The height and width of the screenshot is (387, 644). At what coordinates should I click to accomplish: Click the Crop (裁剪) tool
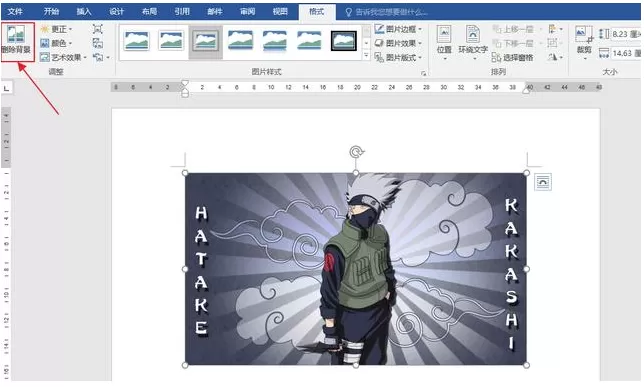pyautogui.click(x=584, y=43)
